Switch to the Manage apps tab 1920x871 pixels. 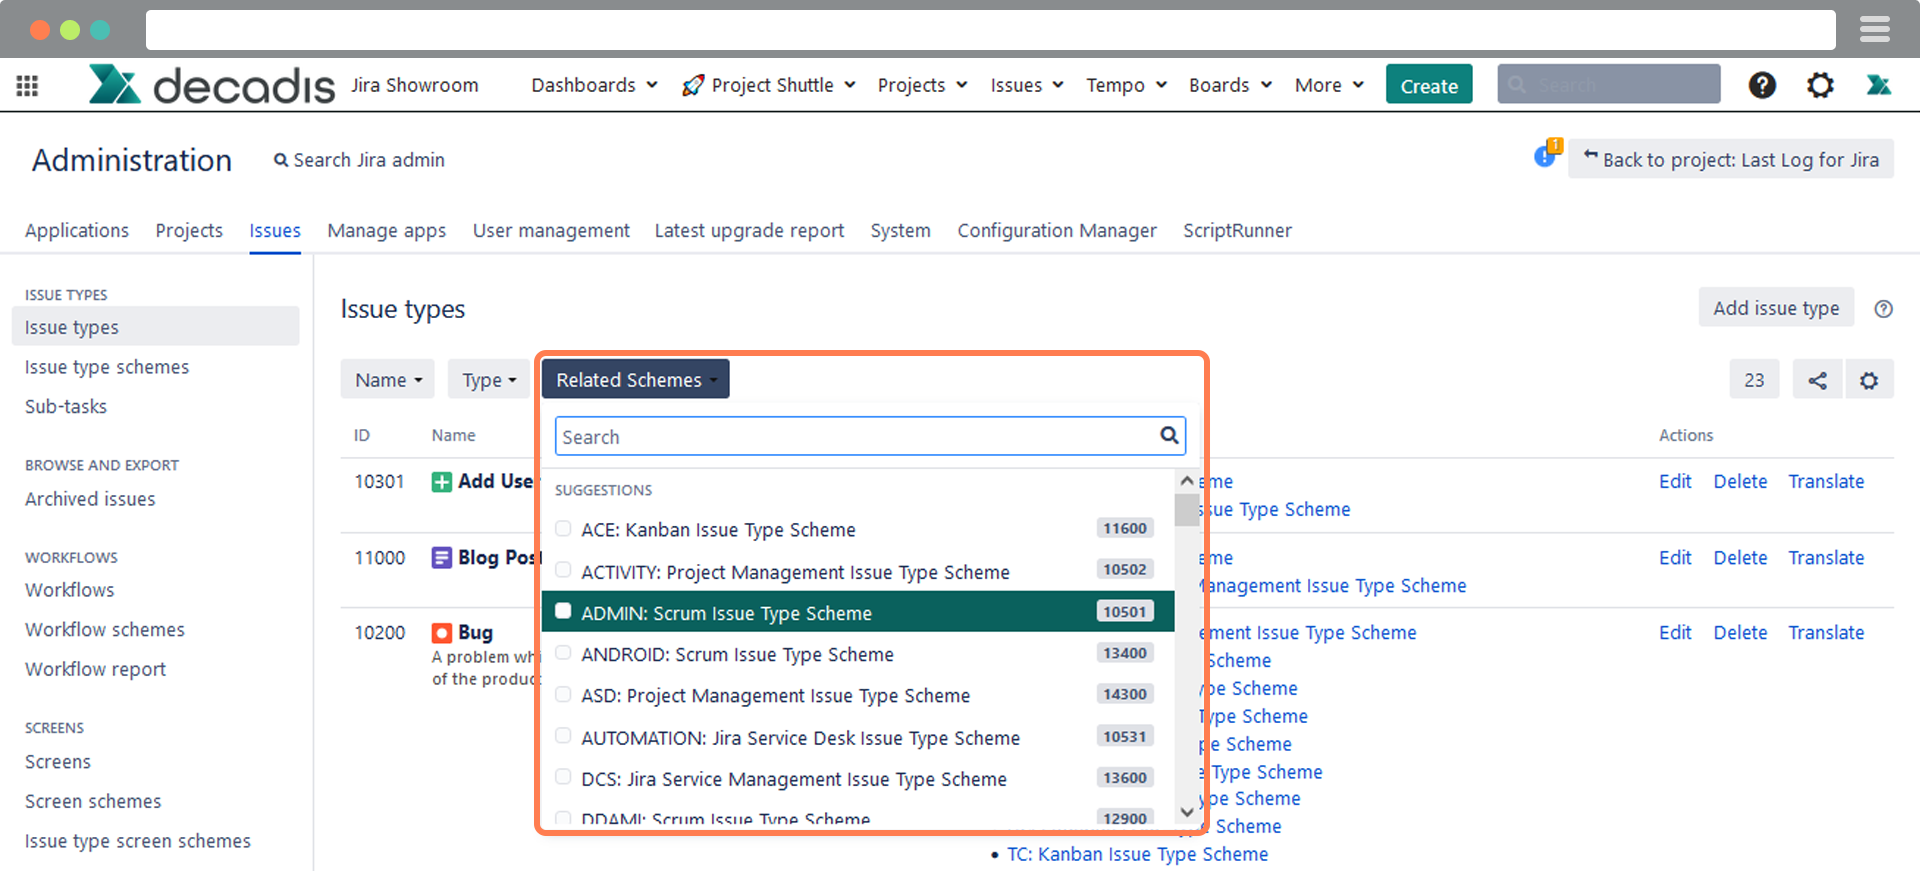(386, 231)
